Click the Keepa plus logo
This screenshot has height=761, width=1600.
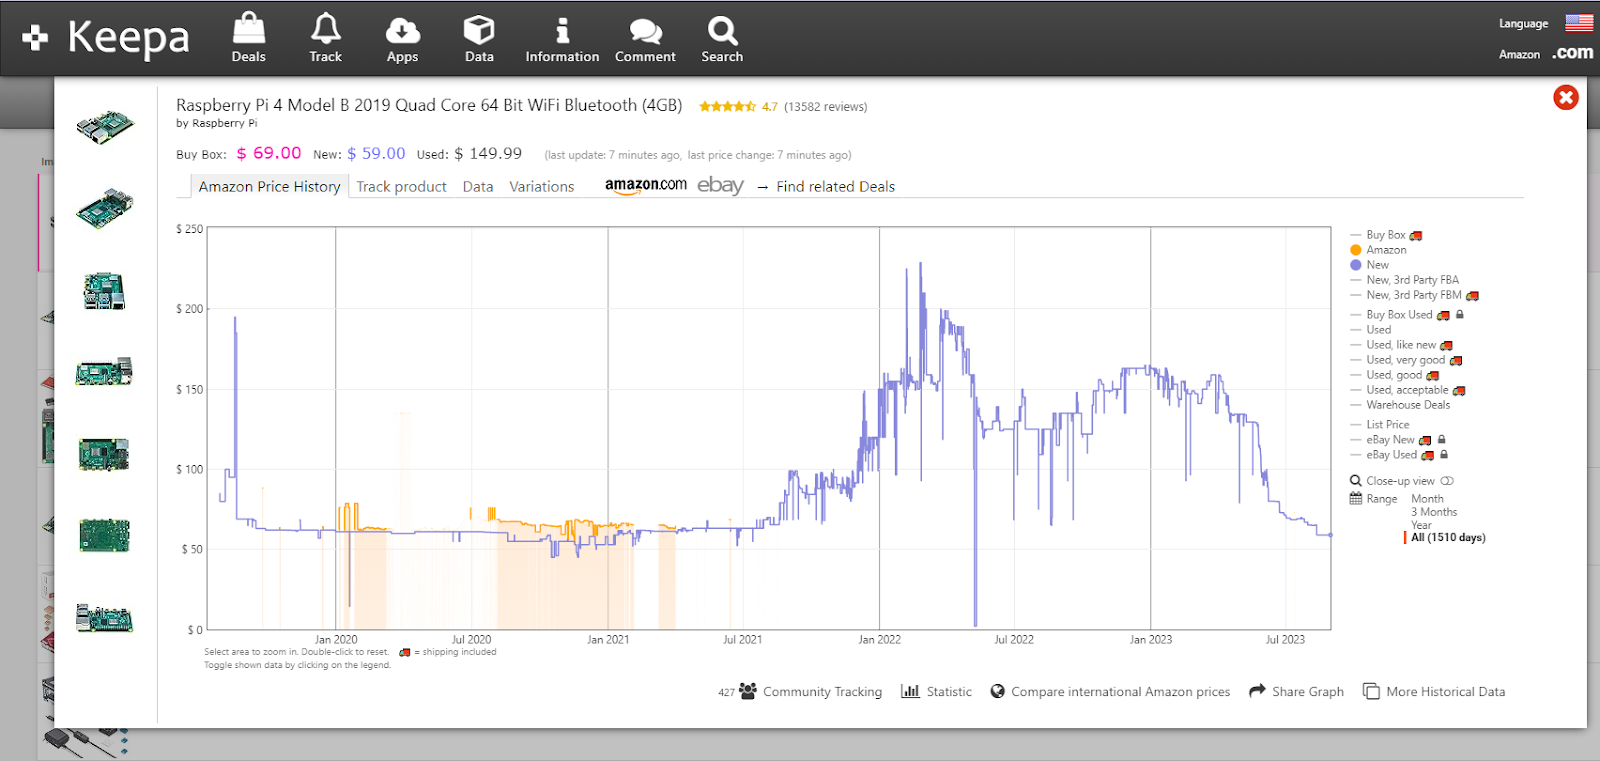point(35,38)
